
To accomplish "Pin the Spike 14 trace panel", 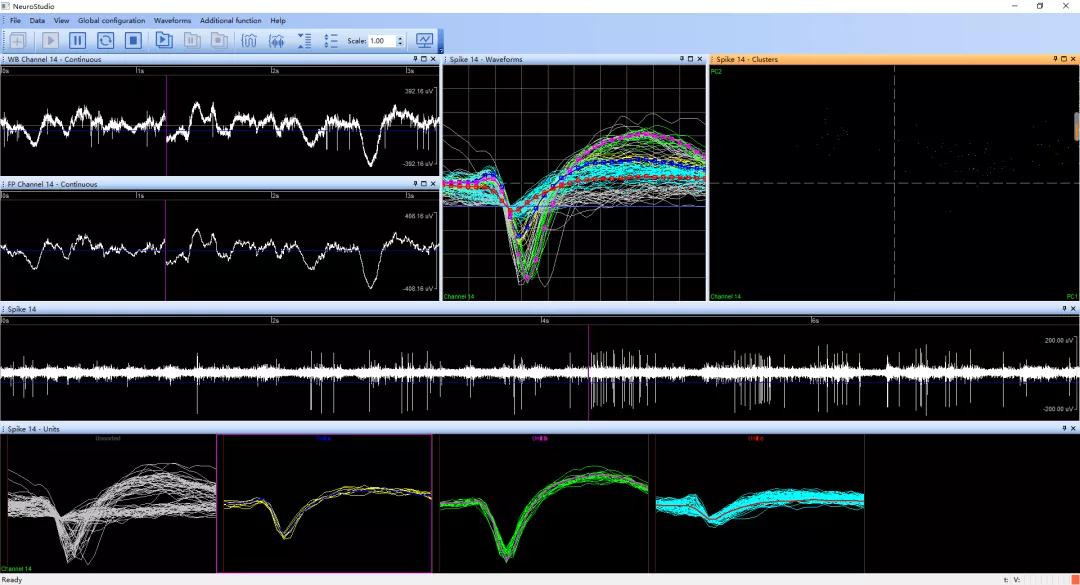I will 1064,309.
